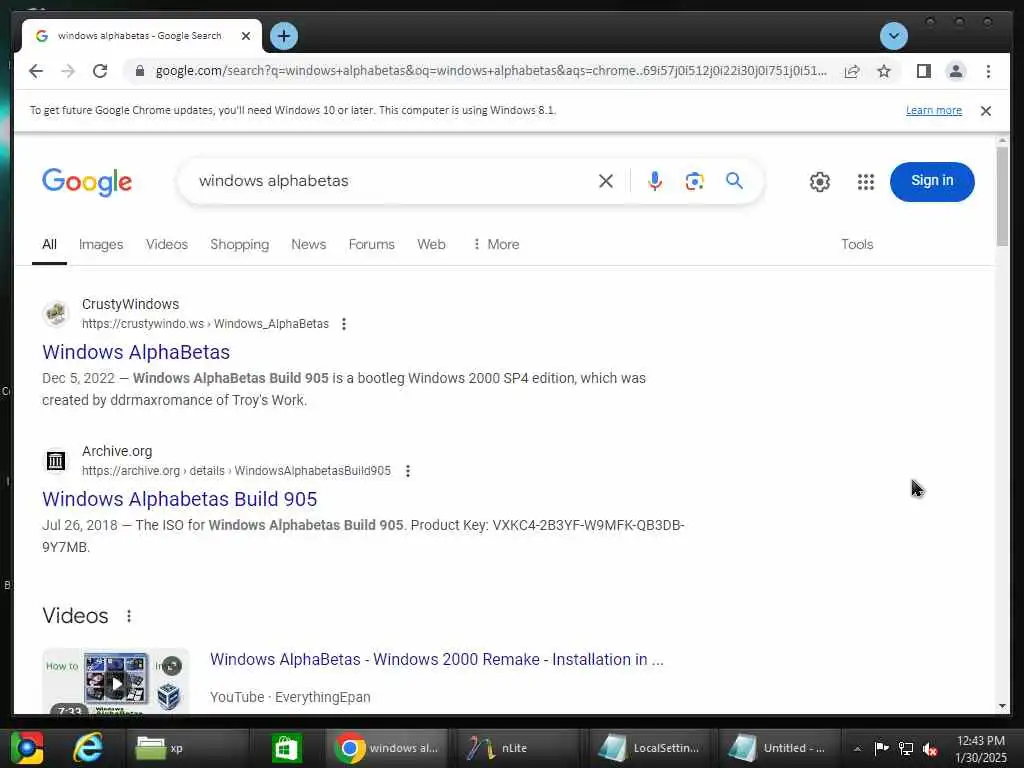Open the taskbar clock showing 12:43 PM
Viewport: 1024px width, 768px height.
pos(981,749)
